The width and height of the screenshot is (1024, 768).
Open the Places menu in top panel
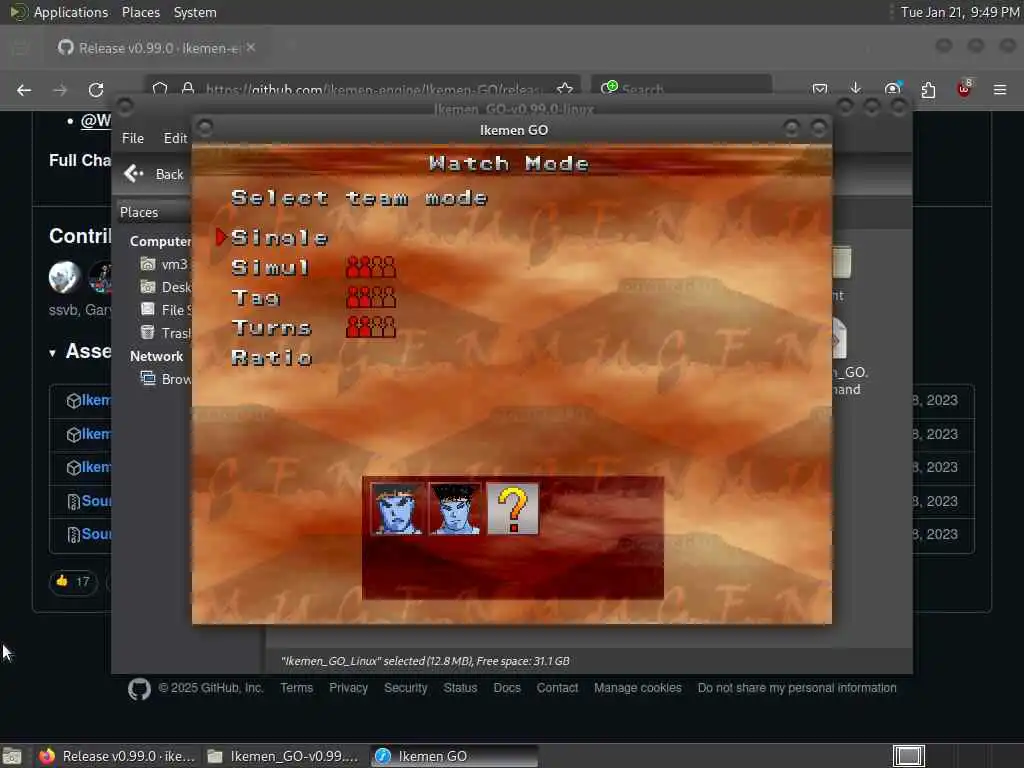click(140, 12)
